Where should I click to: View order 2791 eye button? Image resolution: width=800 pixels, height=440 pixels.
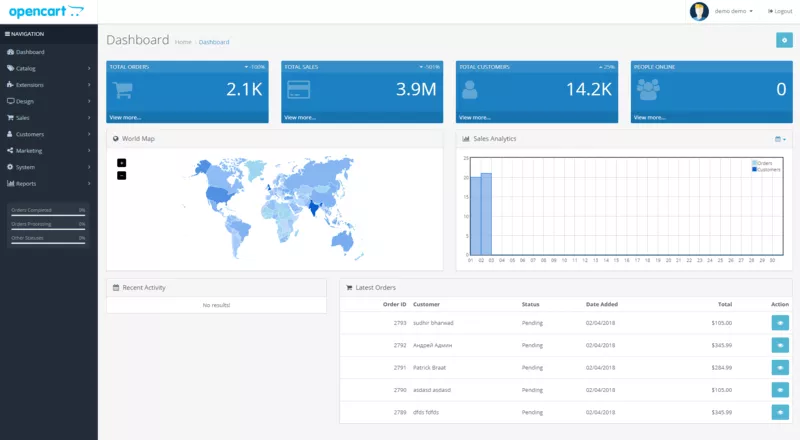coord(780,368)
